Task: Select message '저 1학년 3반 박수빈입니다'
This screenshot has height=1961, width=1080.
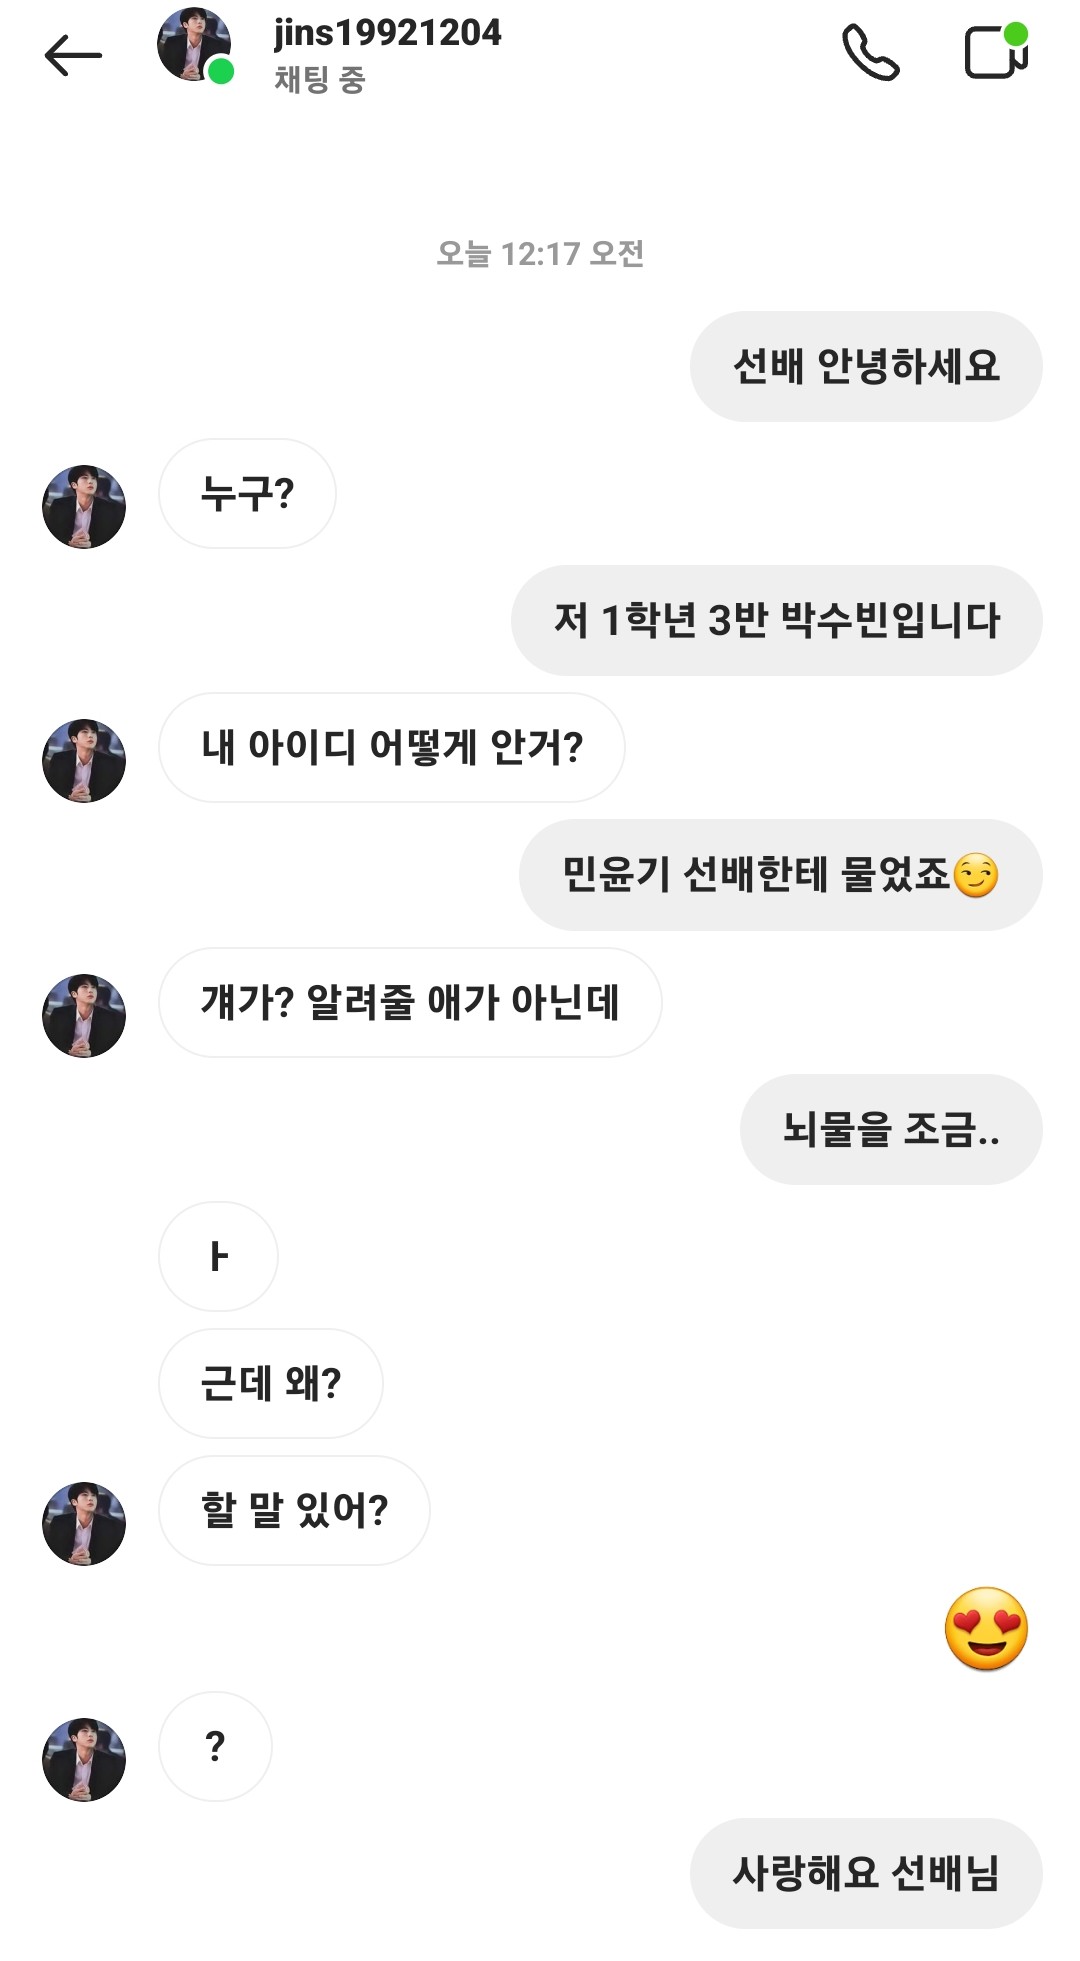Action: [777, 620]
